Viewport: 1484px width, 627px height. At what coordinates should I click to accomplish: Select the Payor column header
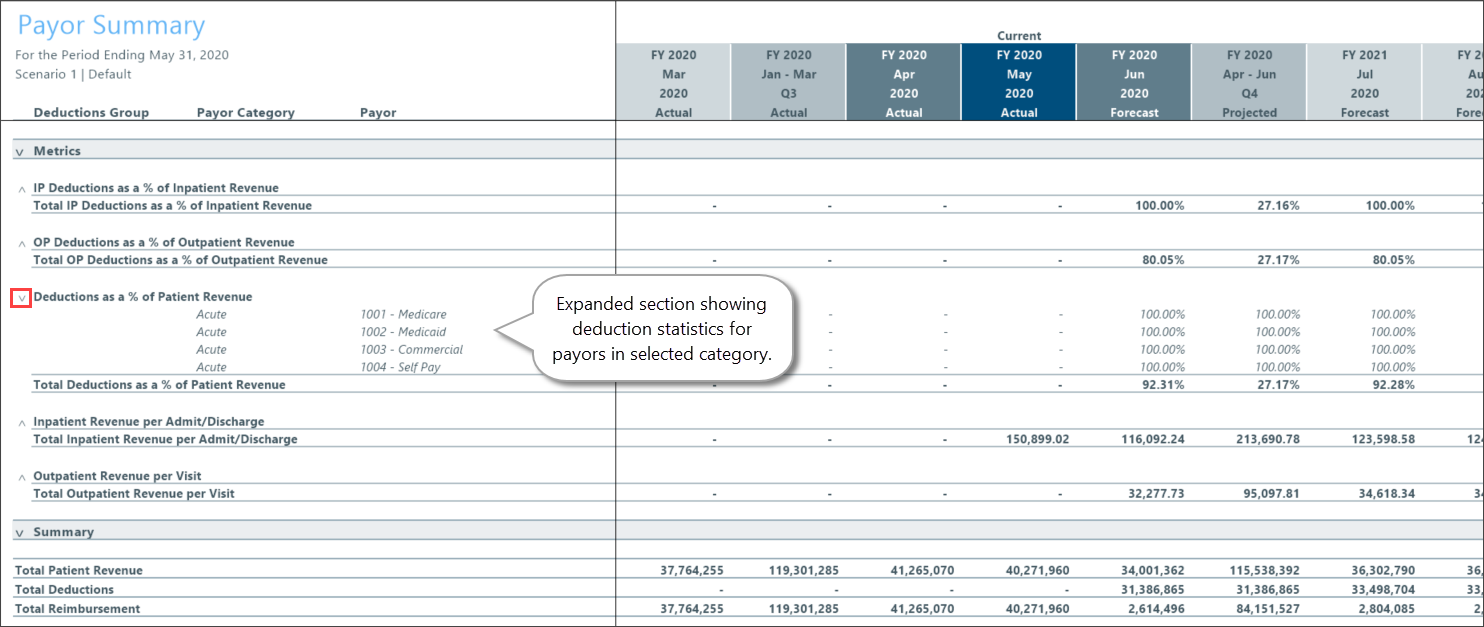(x=378, y=113)
